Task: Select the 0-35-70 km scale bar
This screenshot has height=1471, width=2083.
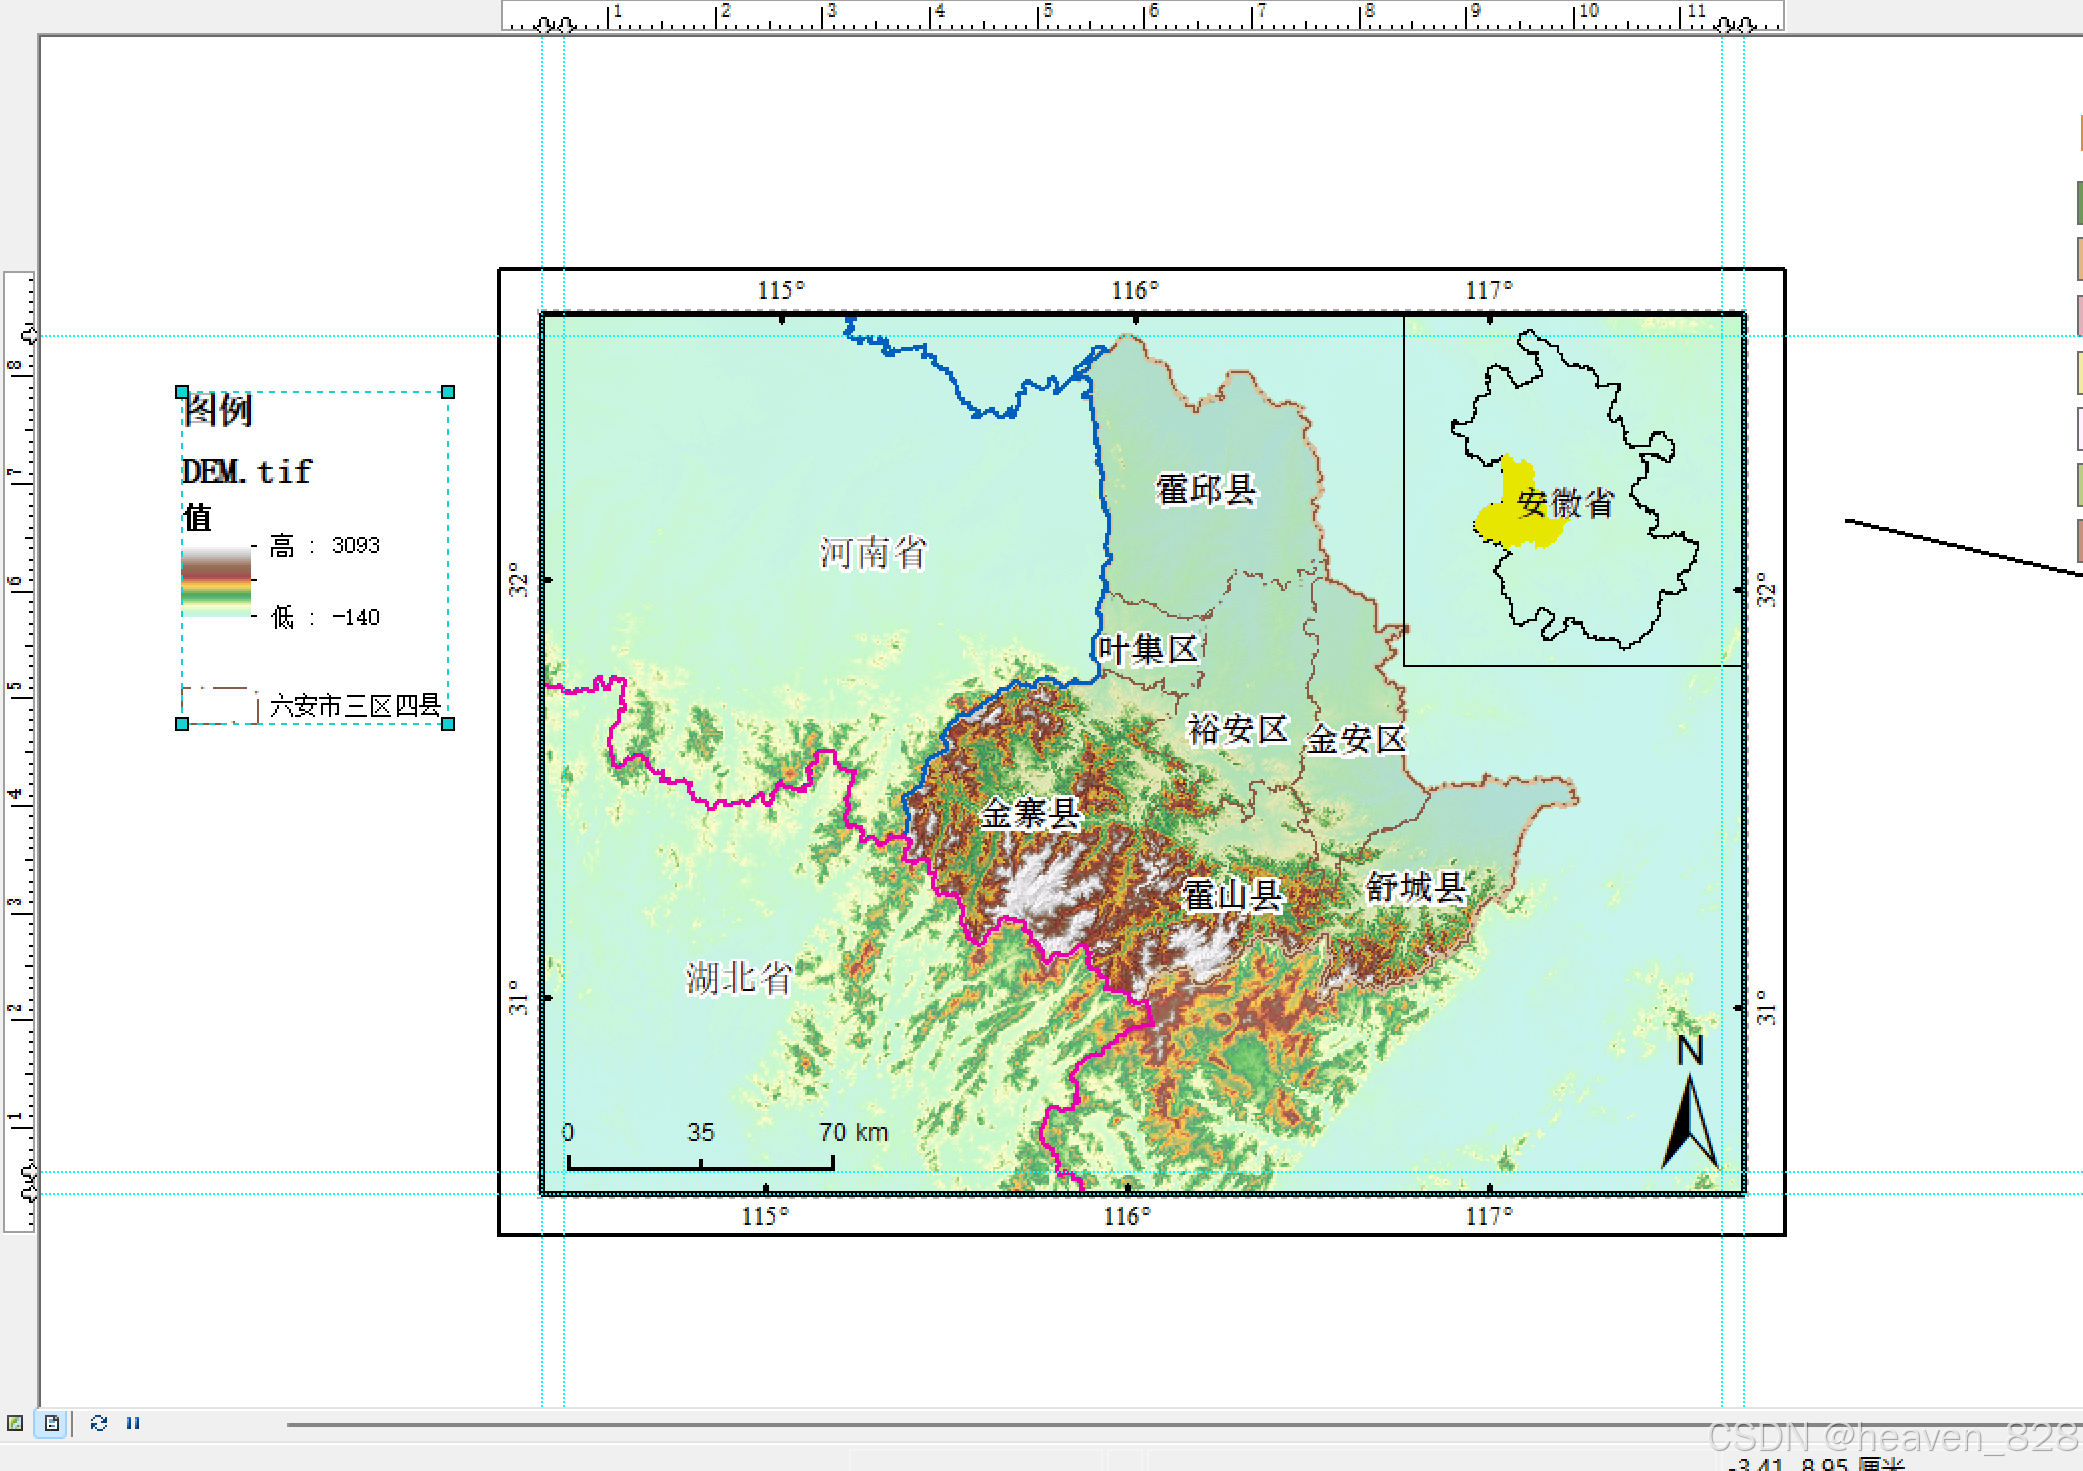Action: tap(700, 1164)
